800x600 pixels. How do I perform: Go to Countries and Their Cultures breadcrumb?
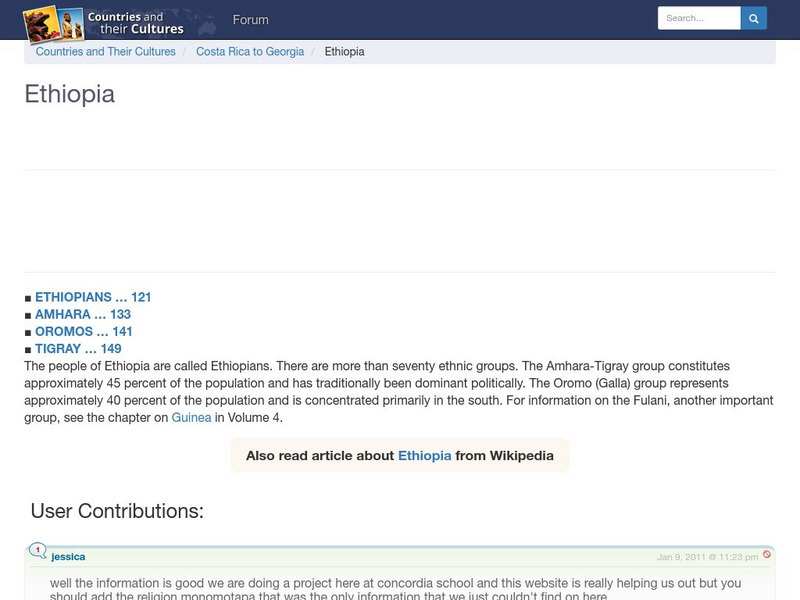coord(106,52)
